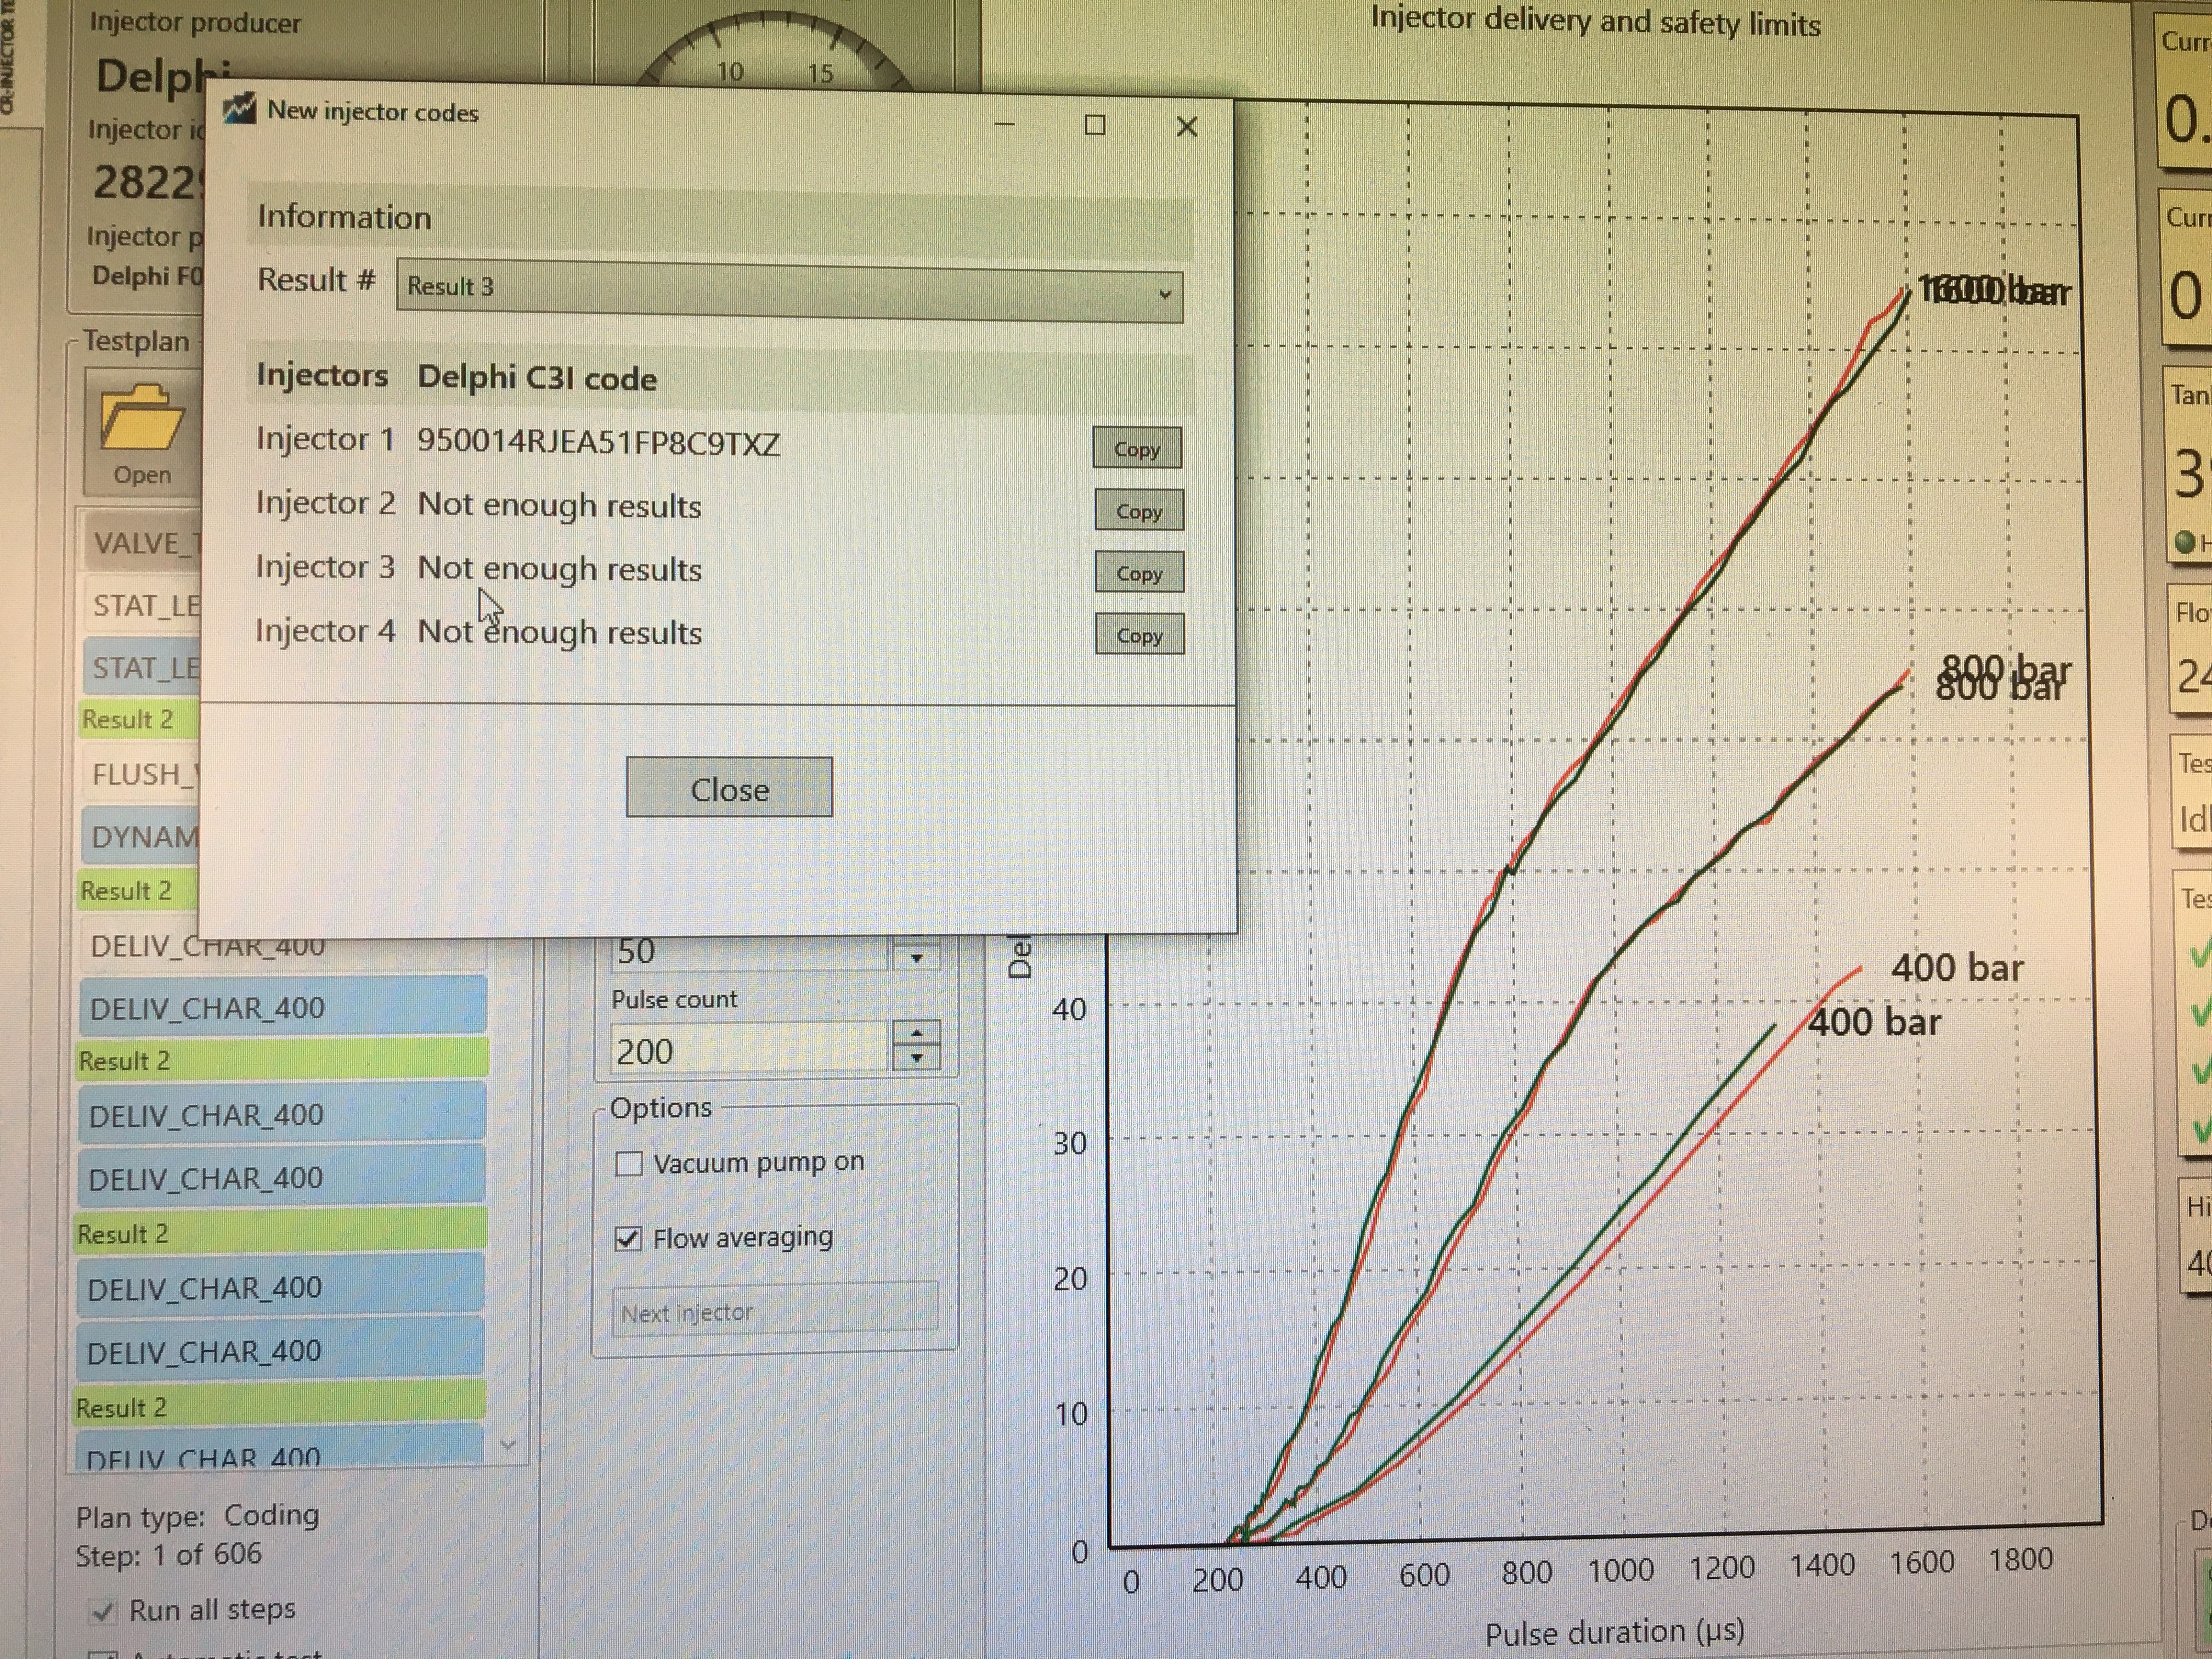Enable the Vacuum pump on checkbox
2212x1659 pixels.
pos(629,1164)
